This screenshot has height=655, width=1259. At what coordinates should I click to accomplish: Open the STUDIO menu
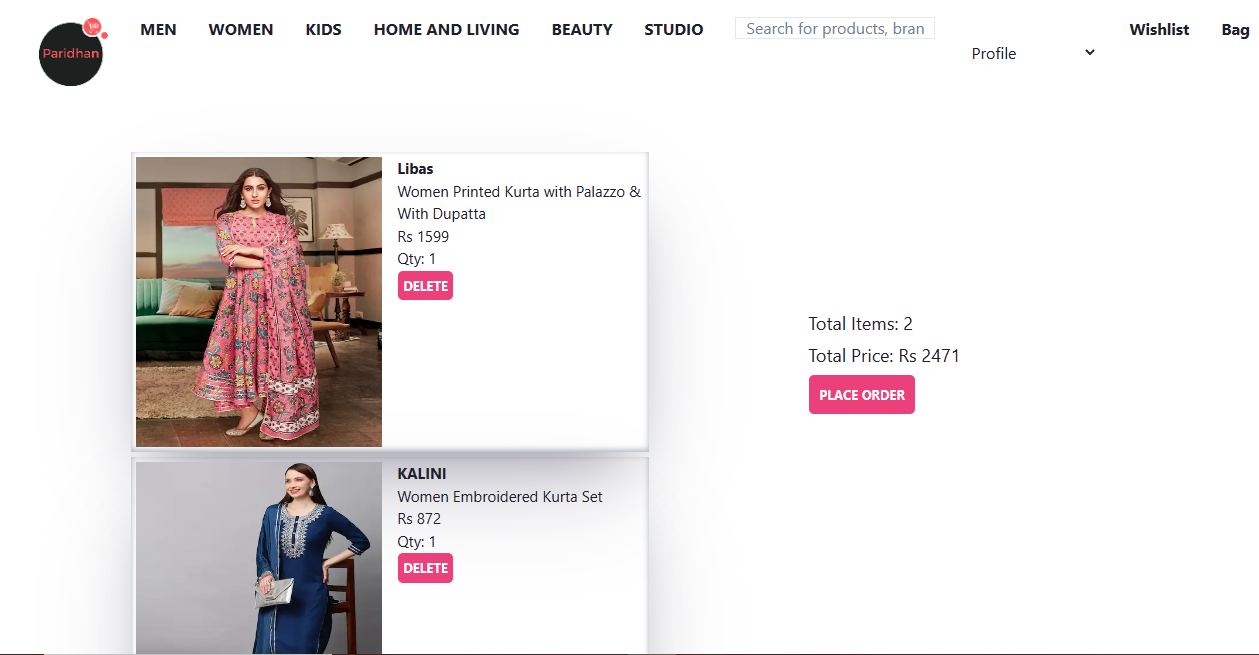pos(674,30)
